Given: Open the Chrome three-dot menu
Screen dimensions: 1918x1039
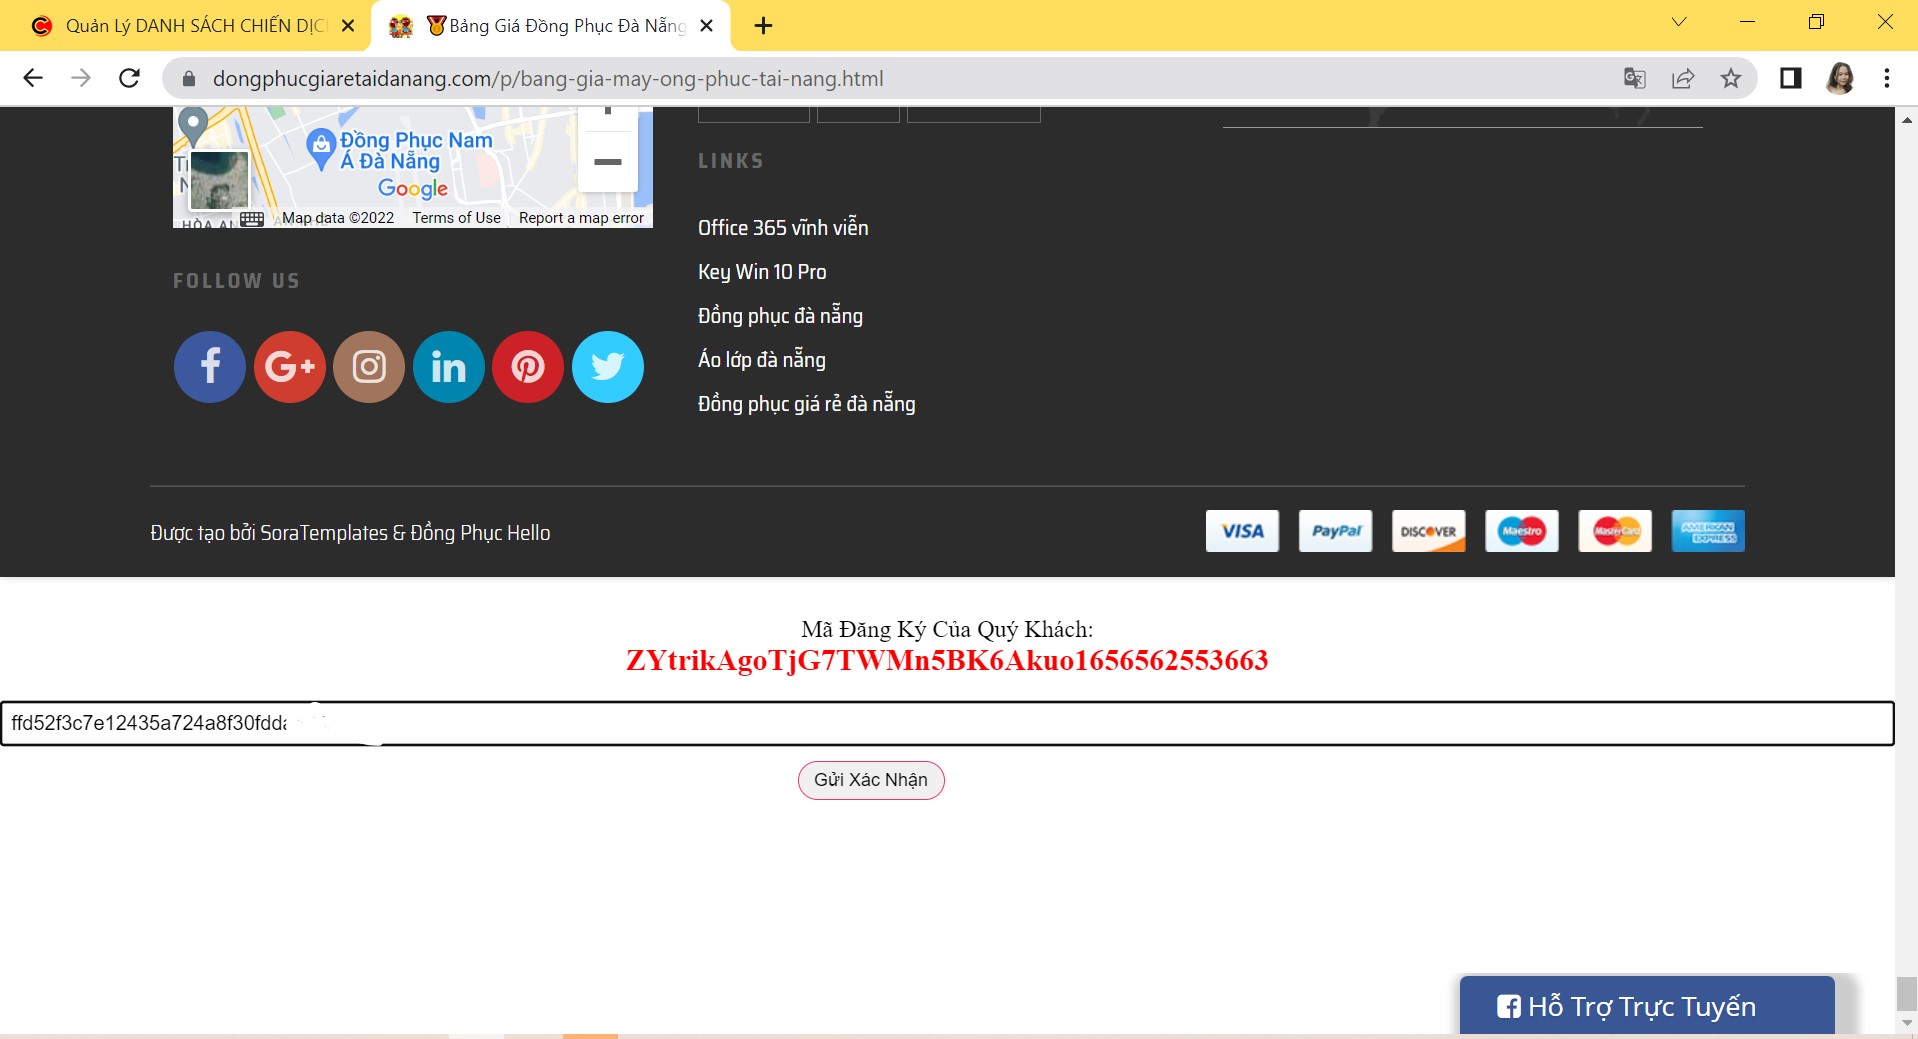Looking at the screenshot, I should 1886,78.
